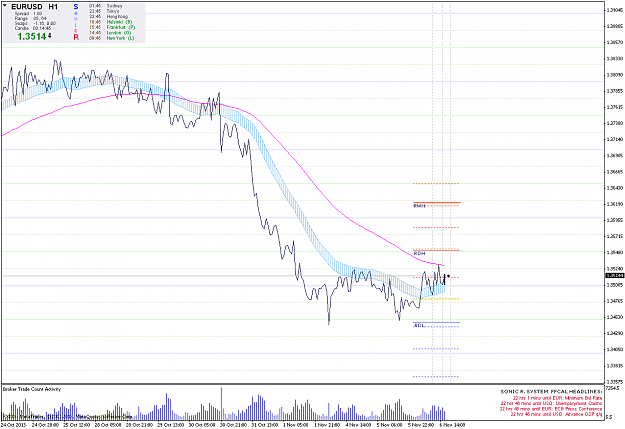Click the EUR ECB Press Conference headline
Screen dimensions: 625x429
click(551, 409)
